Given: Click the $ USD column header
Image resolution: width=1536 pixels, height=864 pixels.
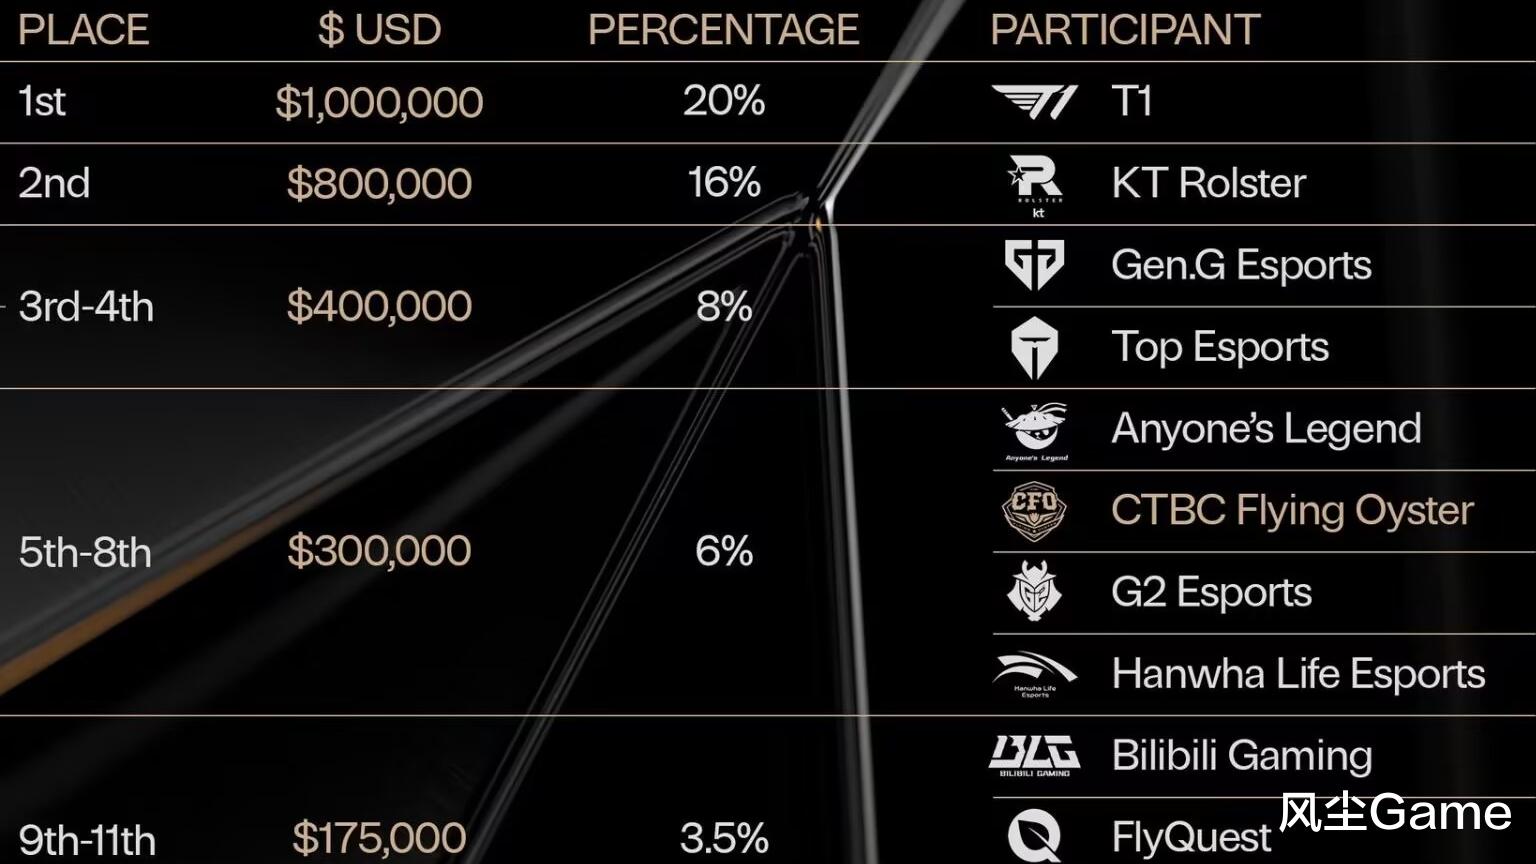Looking at the screenshot, I should 379,30.
